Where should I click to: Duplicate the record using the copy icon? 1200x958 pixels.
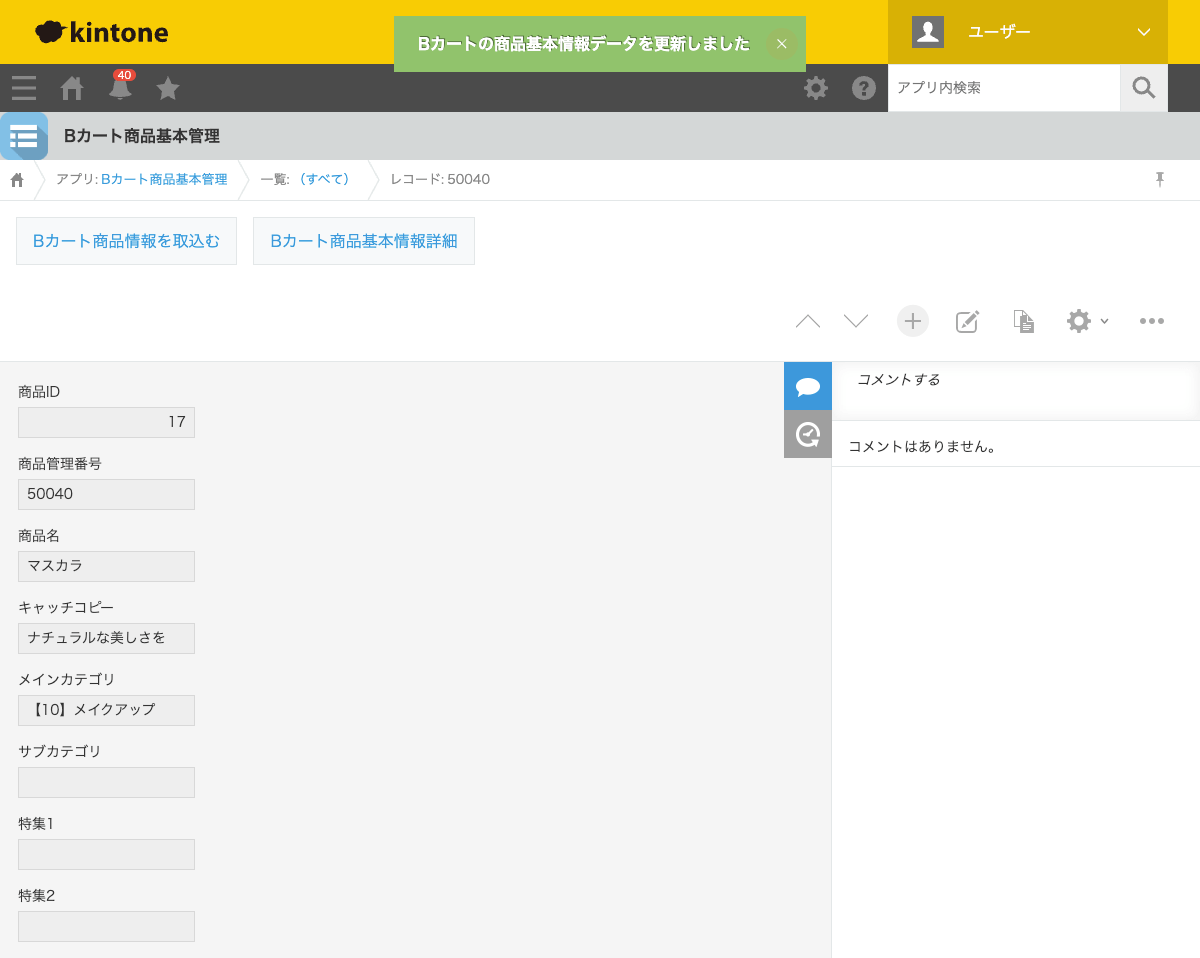click(x=1023, y=321)
